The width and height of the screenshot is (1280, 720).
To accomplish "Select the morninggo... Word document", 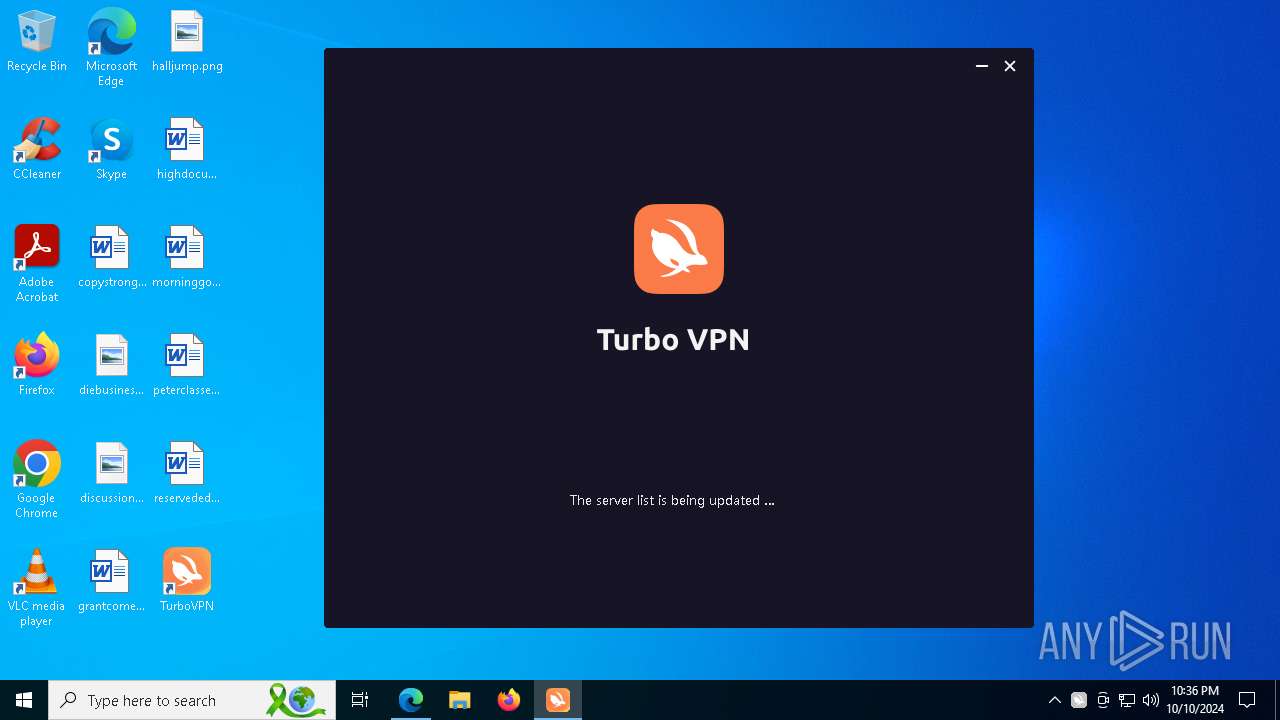I will pyautogui.click(x=187, y=258).
